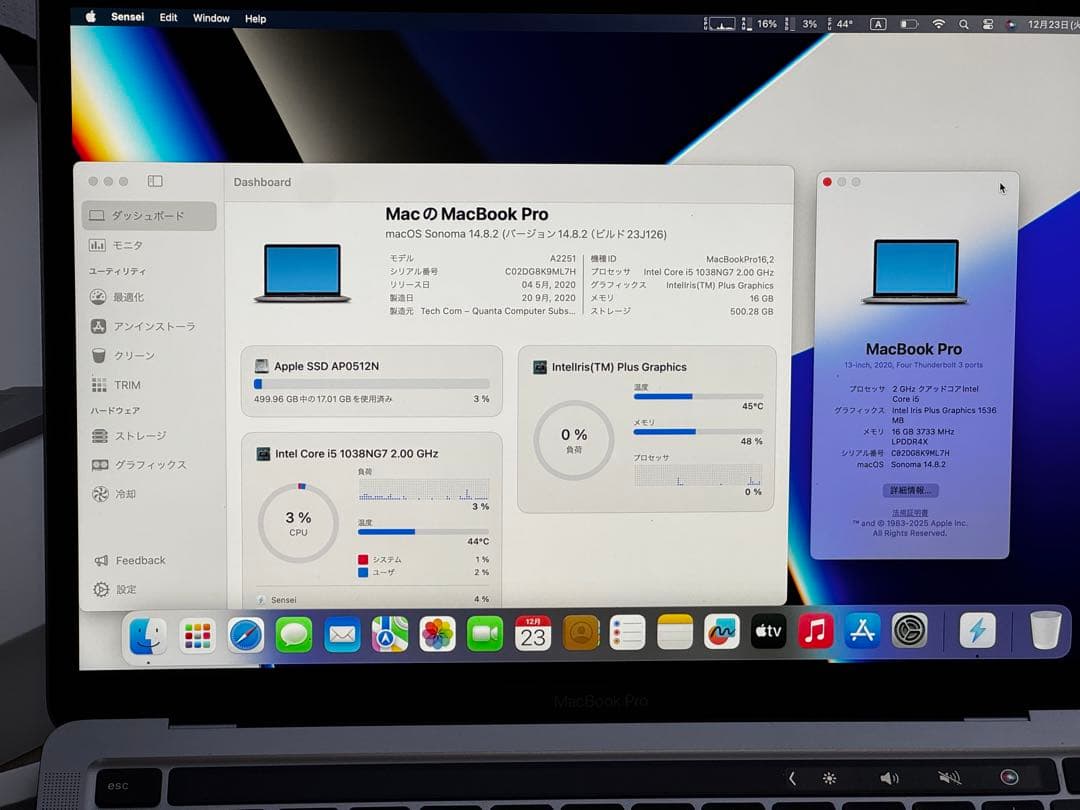Open the Window menu

[x=210, y=17]
